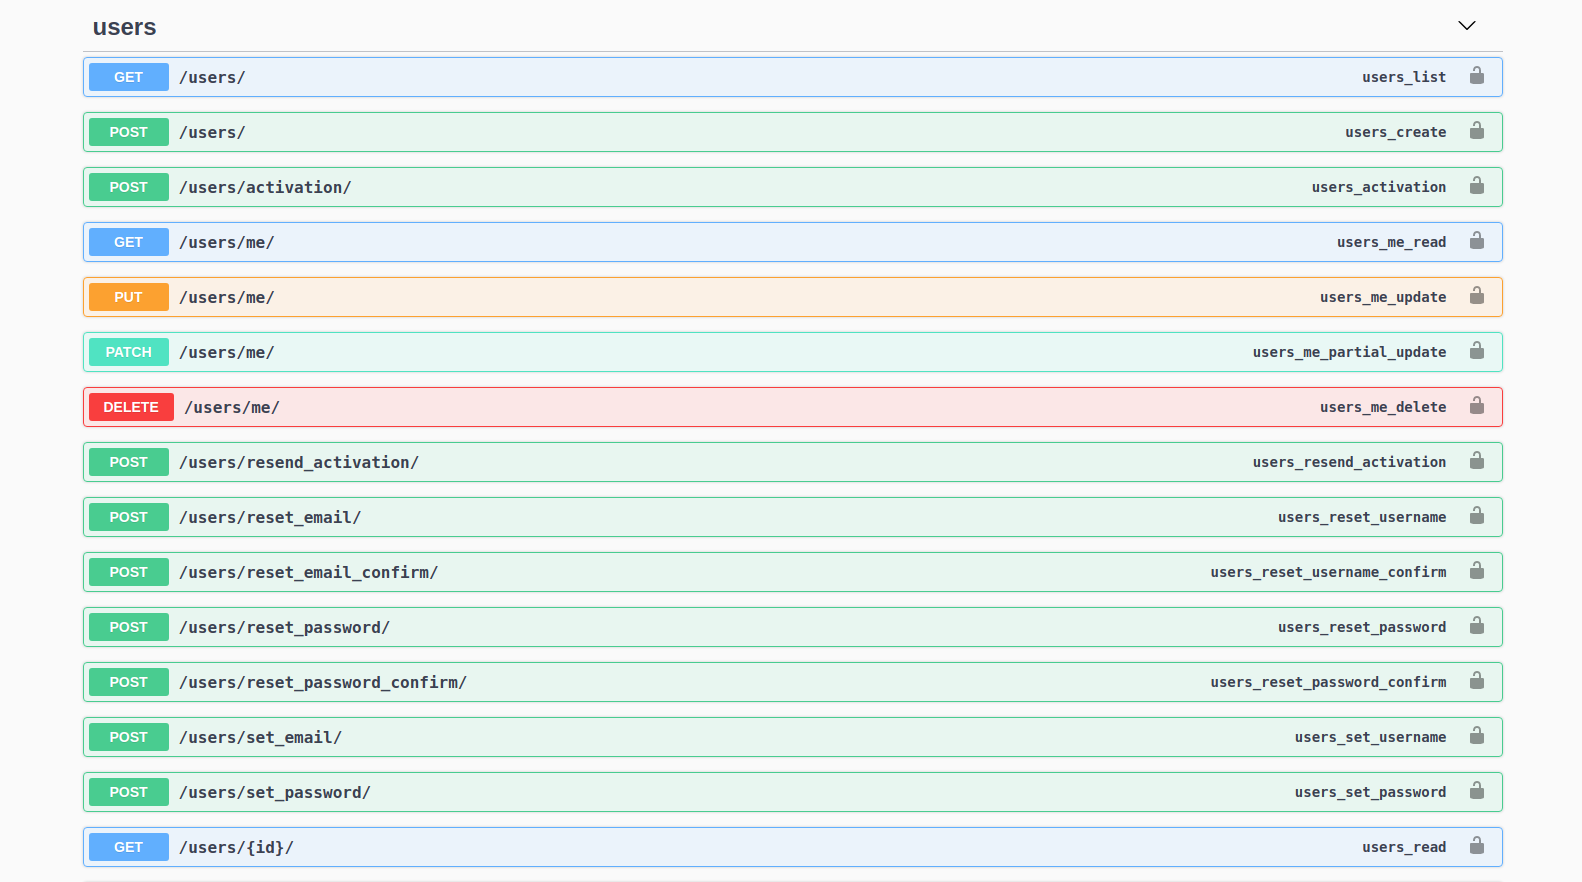Expand the /users/activation/ endpoint path
Image resolution: width=1582 pixels, height=882 pixels.
point(265,187)
